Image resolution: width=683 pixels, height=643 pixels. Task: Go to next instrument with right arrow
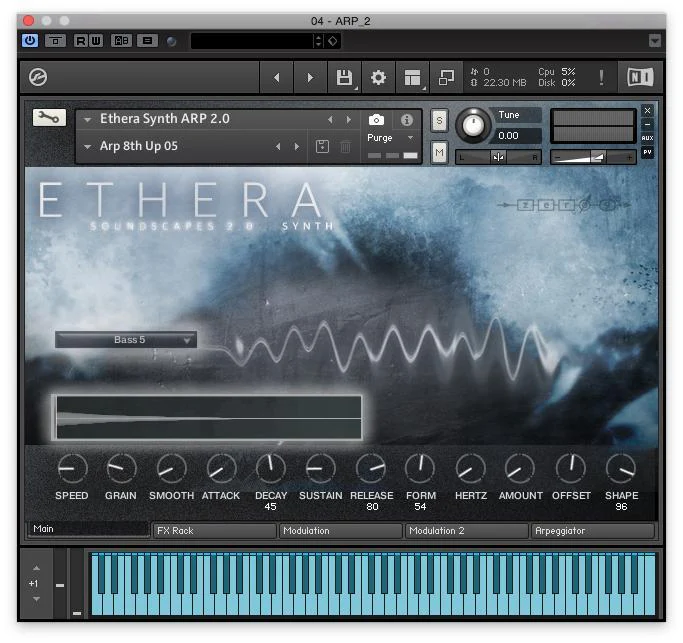(x=310, y=78)
